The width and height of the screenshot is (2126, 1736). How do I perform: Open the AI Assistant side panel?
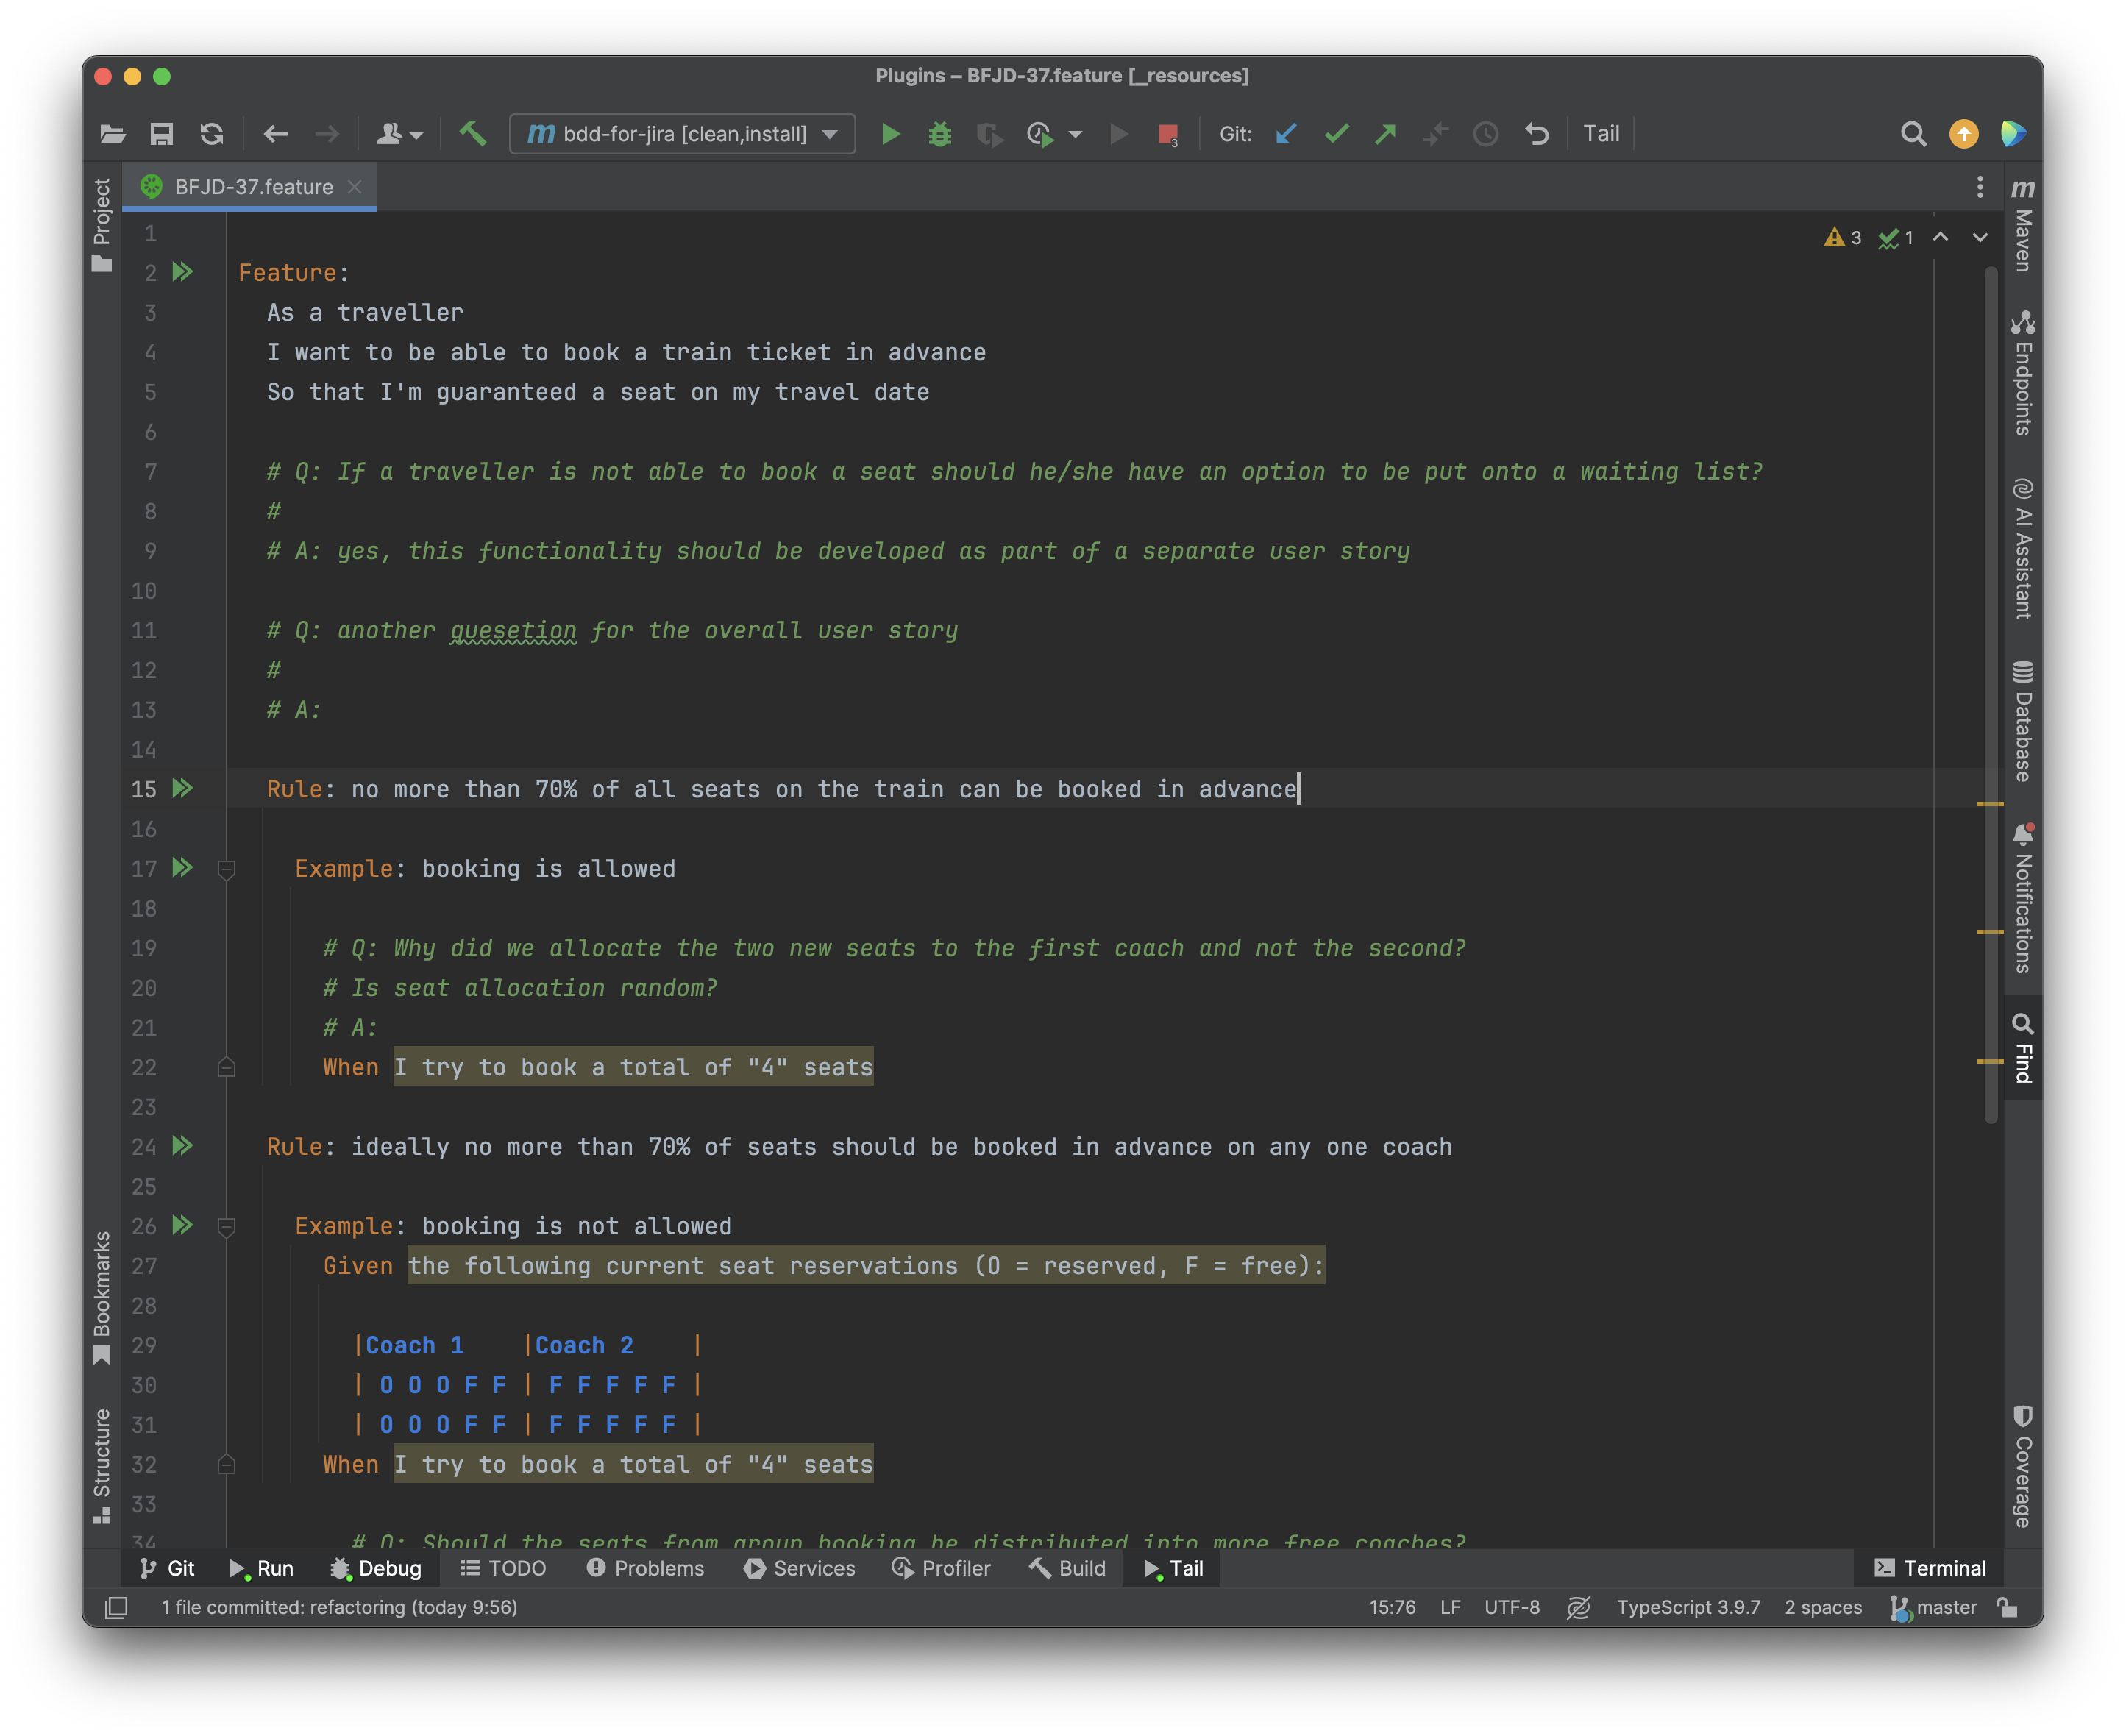click(x=2023, y=548)
